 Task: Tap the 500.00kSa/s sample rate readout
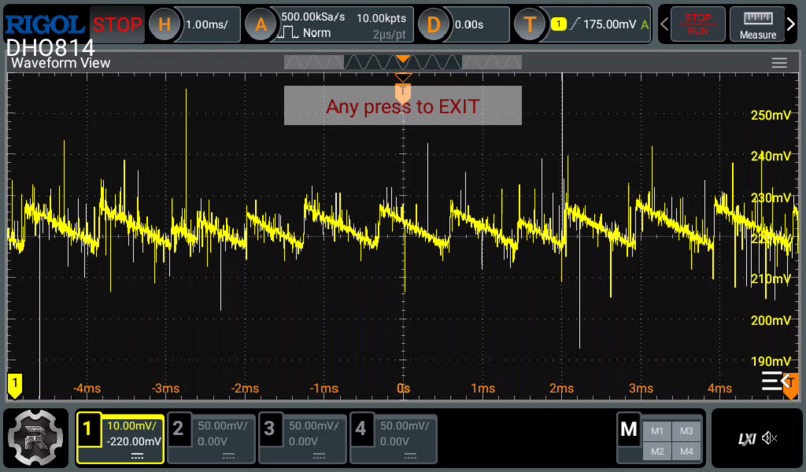(313, 17)
